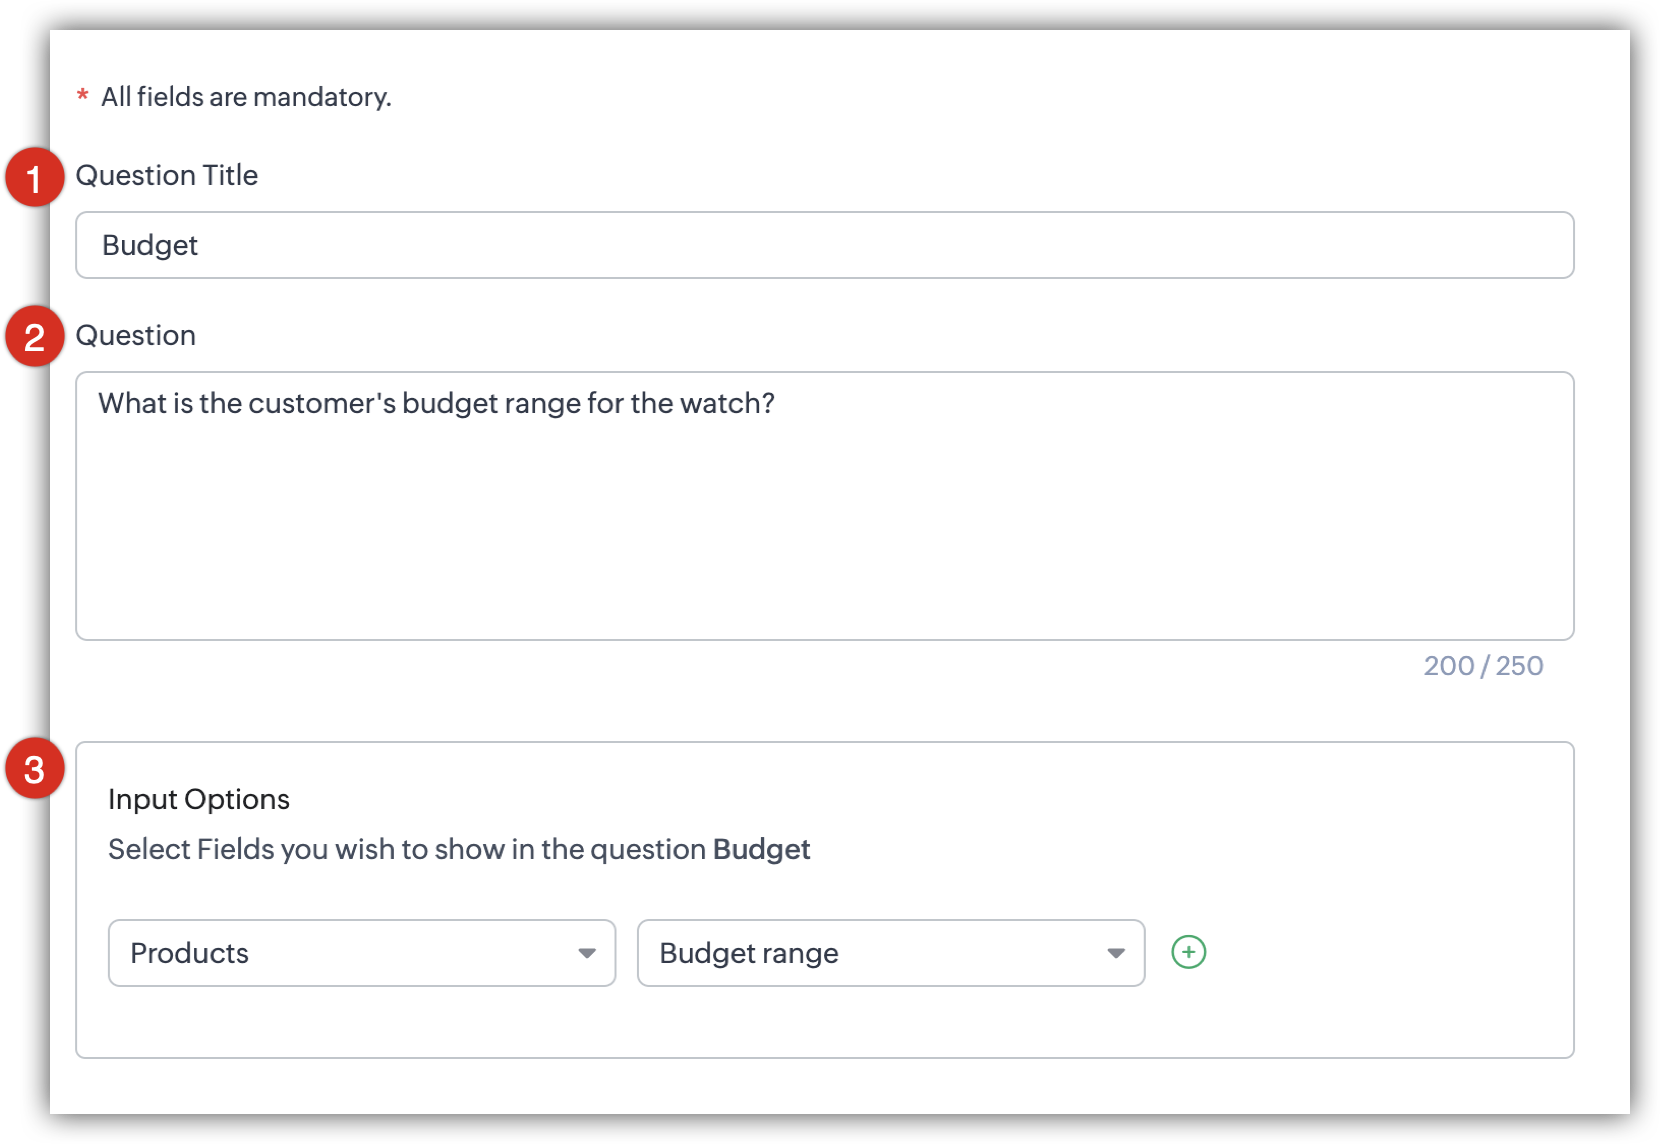Click the 200 / 250 character counter

click(x=1483, y=666)
